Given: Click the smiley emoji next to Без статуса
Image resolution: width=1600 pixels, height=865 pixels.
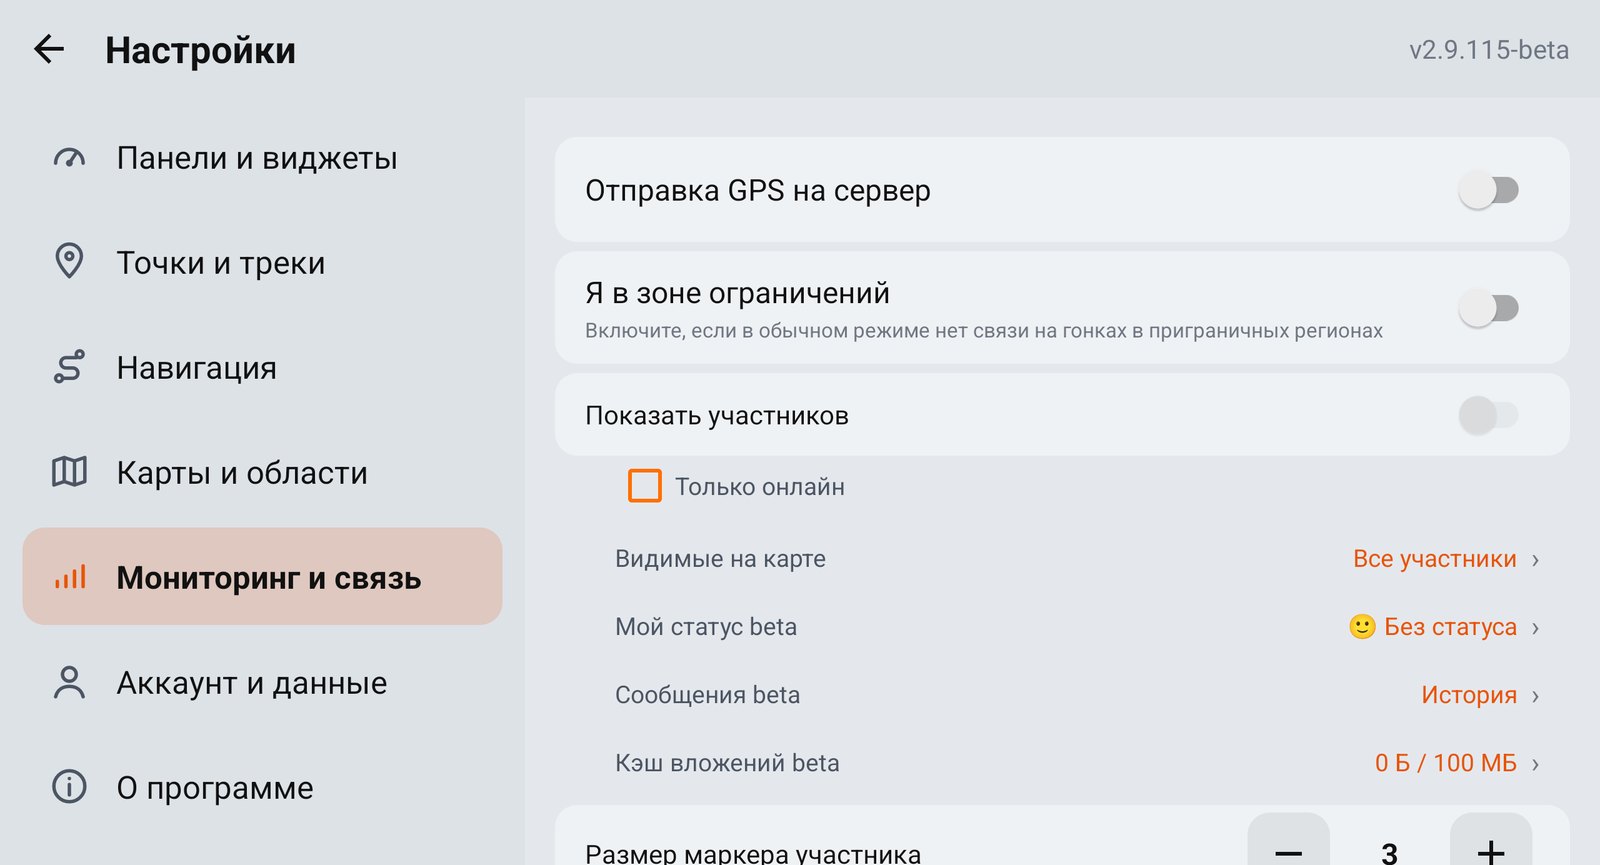Looking at the screenshot, I should [x=1362, y=627].
